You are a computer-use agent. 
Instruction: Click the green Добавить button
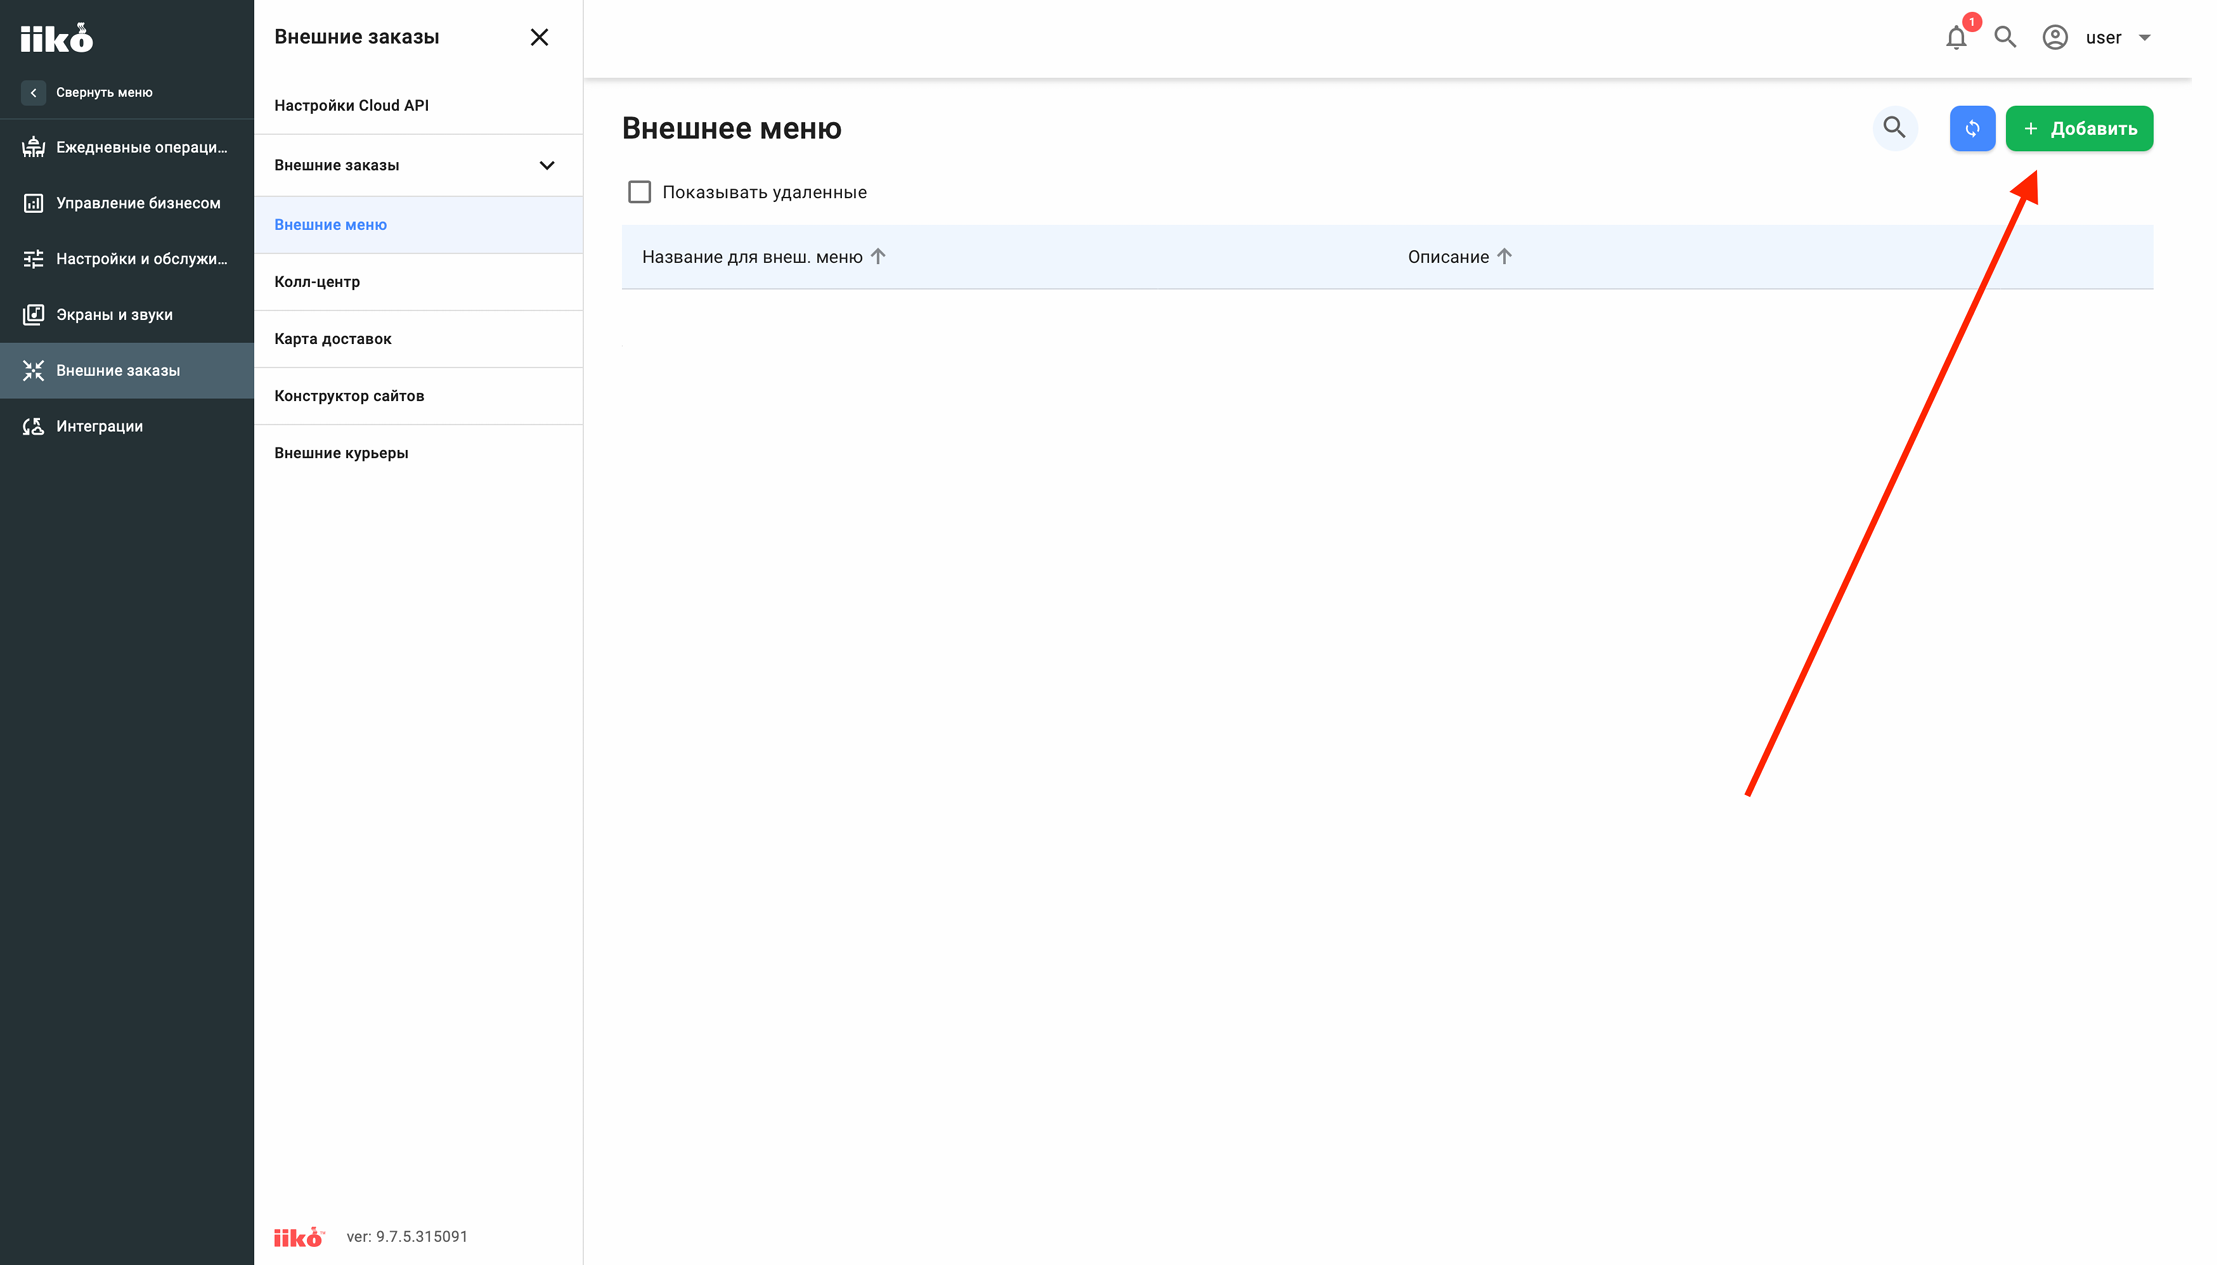pos(2079,128)
